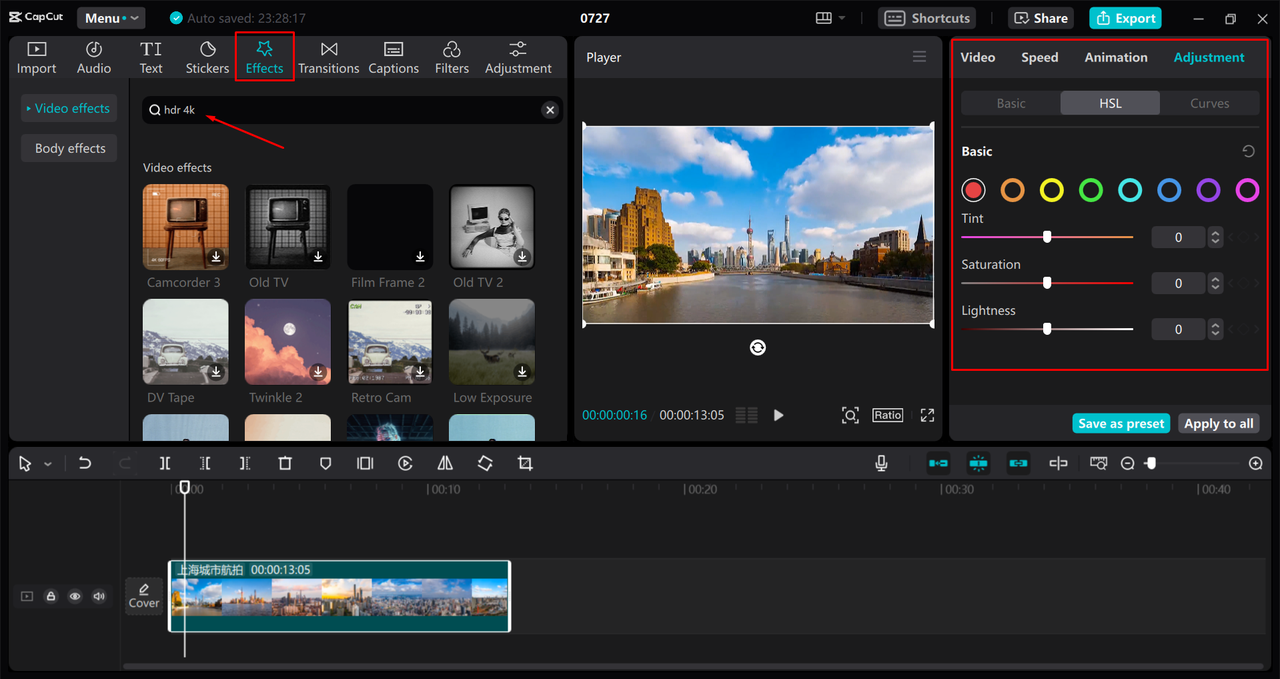Viewport: 1280px width, 679px height.
Task: Open the Player menu icon
Action: (x=919, y=57)
